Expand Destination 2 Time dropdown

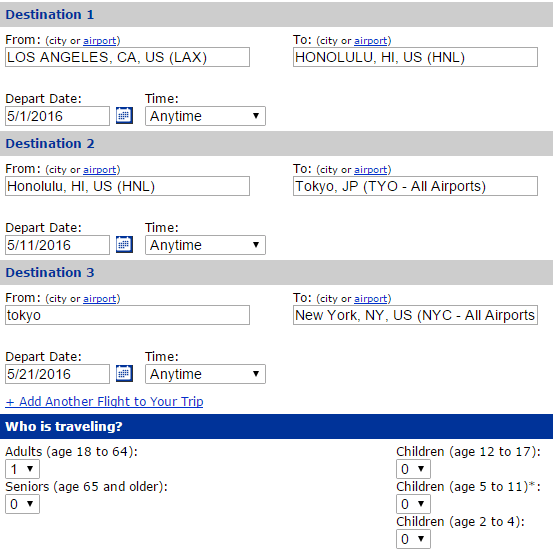[205, 245]
